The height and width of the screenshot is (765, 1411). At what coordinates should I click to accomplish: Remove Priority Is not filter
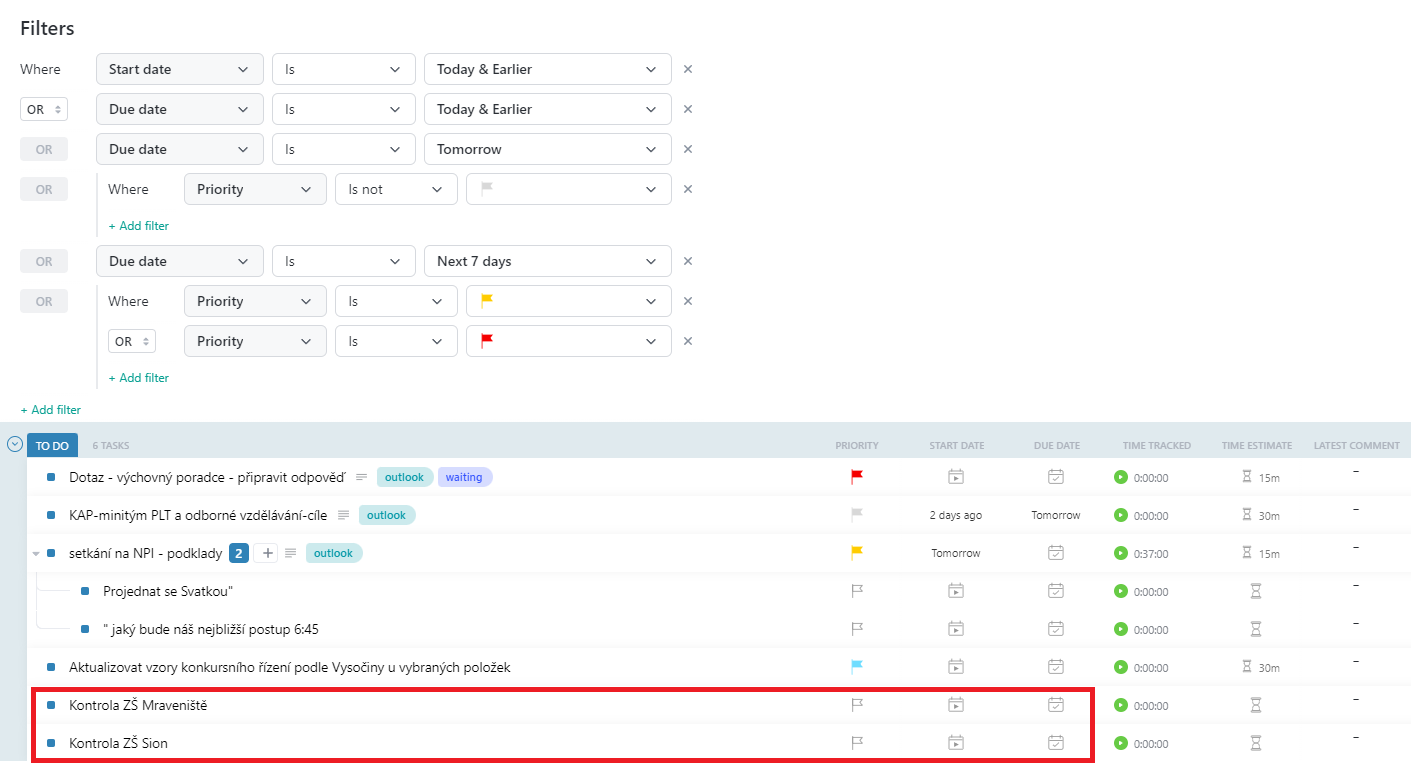click(x=687, y=189)
